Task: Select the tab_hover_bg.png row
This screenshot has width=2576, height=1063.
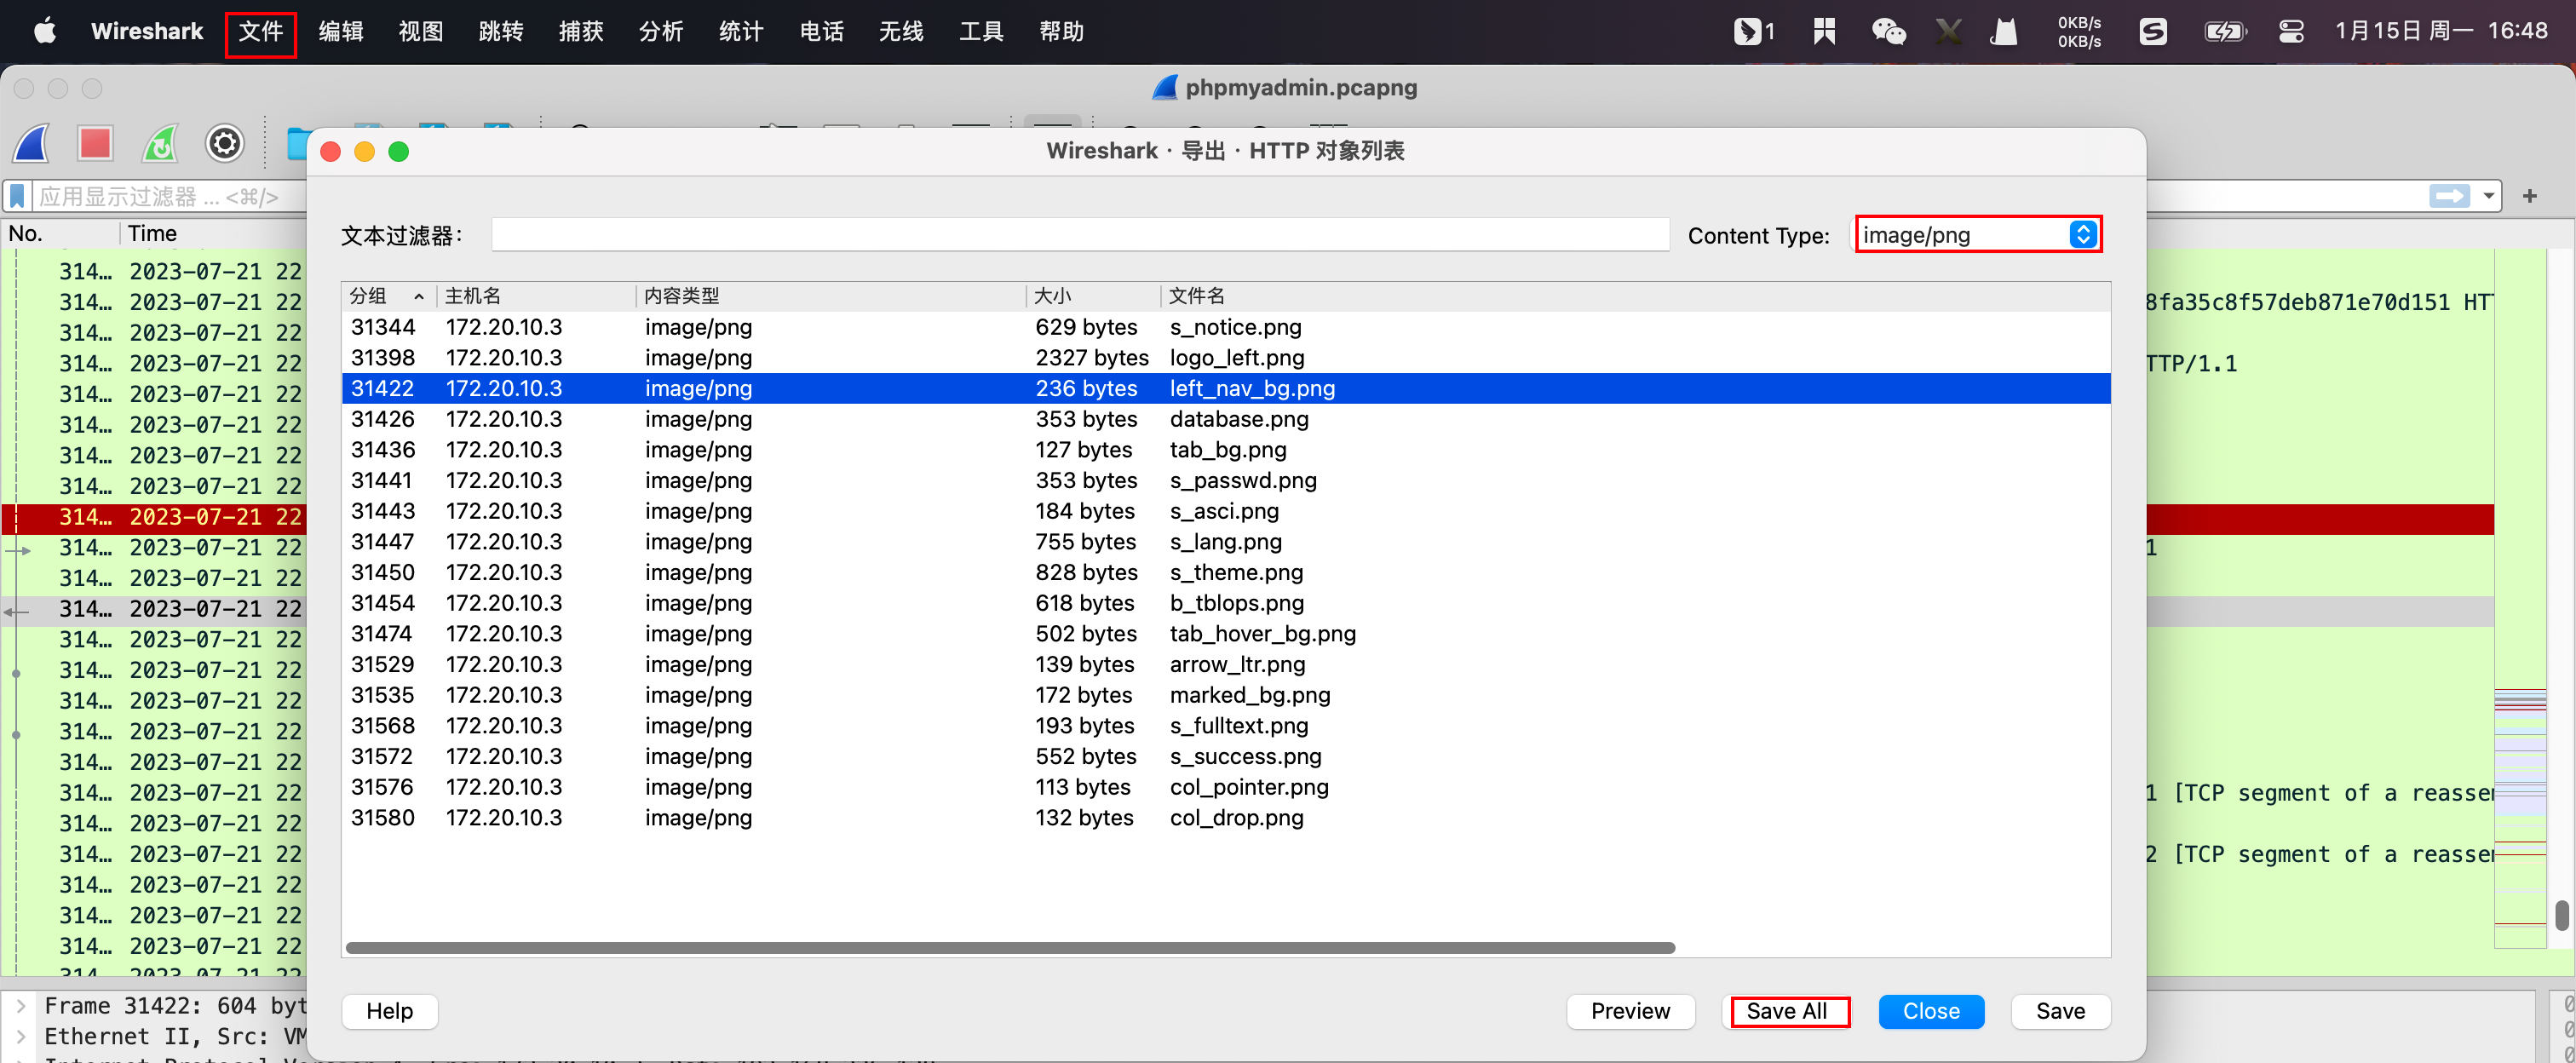Action: click(1226, 634)
